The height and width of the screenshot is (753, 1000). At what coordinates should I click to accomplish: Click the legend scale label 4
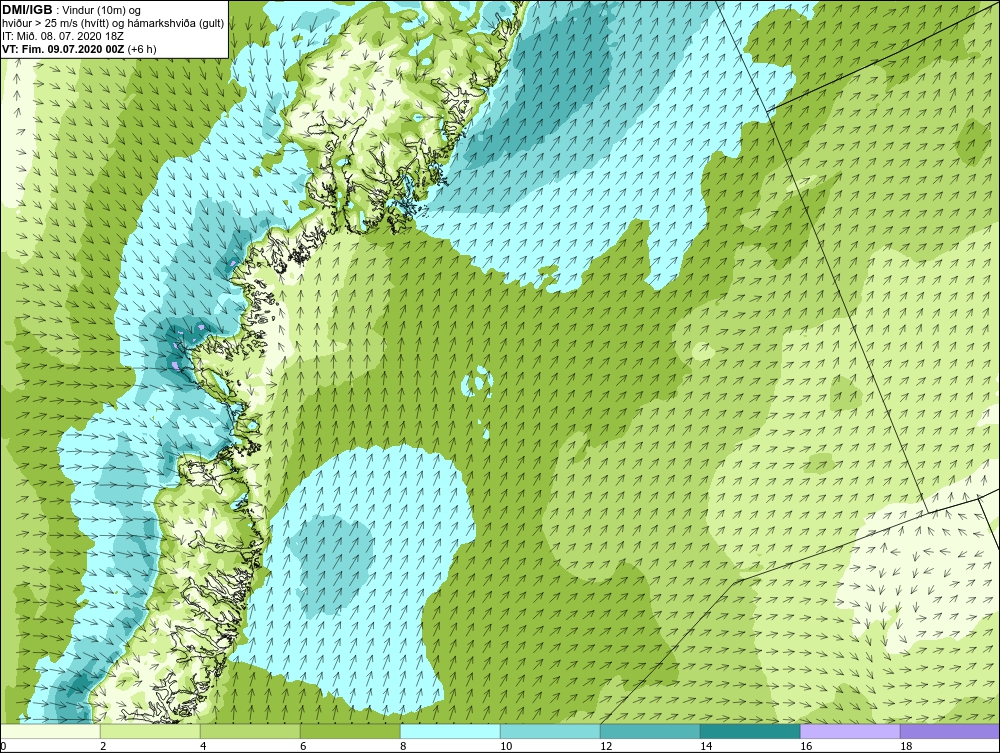click(x=203, y=746)
